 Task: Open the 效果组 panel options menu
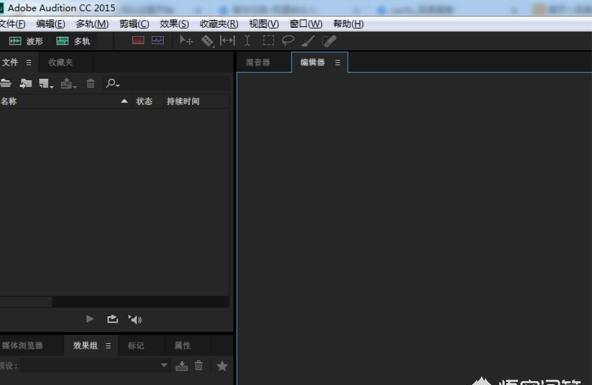[x=108, y=346]
